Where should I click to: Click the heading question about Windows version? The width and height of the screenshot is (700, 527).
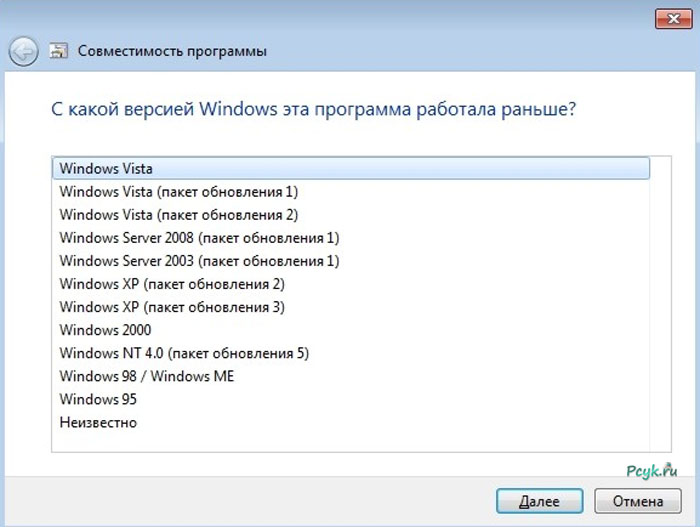click(313, 109)
